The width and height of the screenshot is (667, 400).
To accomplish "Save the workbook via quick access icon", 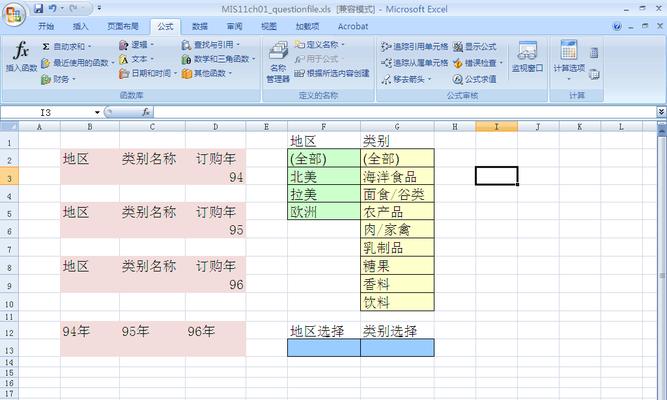I will [x=39, y=9].
